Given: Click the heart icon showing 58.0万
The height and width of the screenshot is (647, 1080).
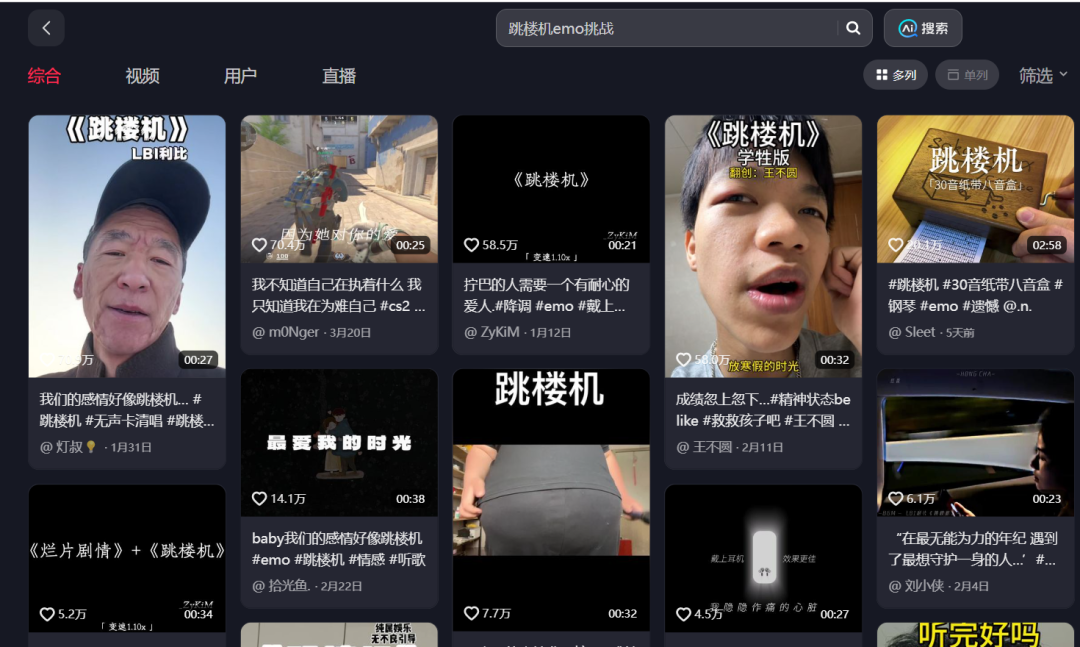Looking at the screenshot, I should tap(683, 359).
